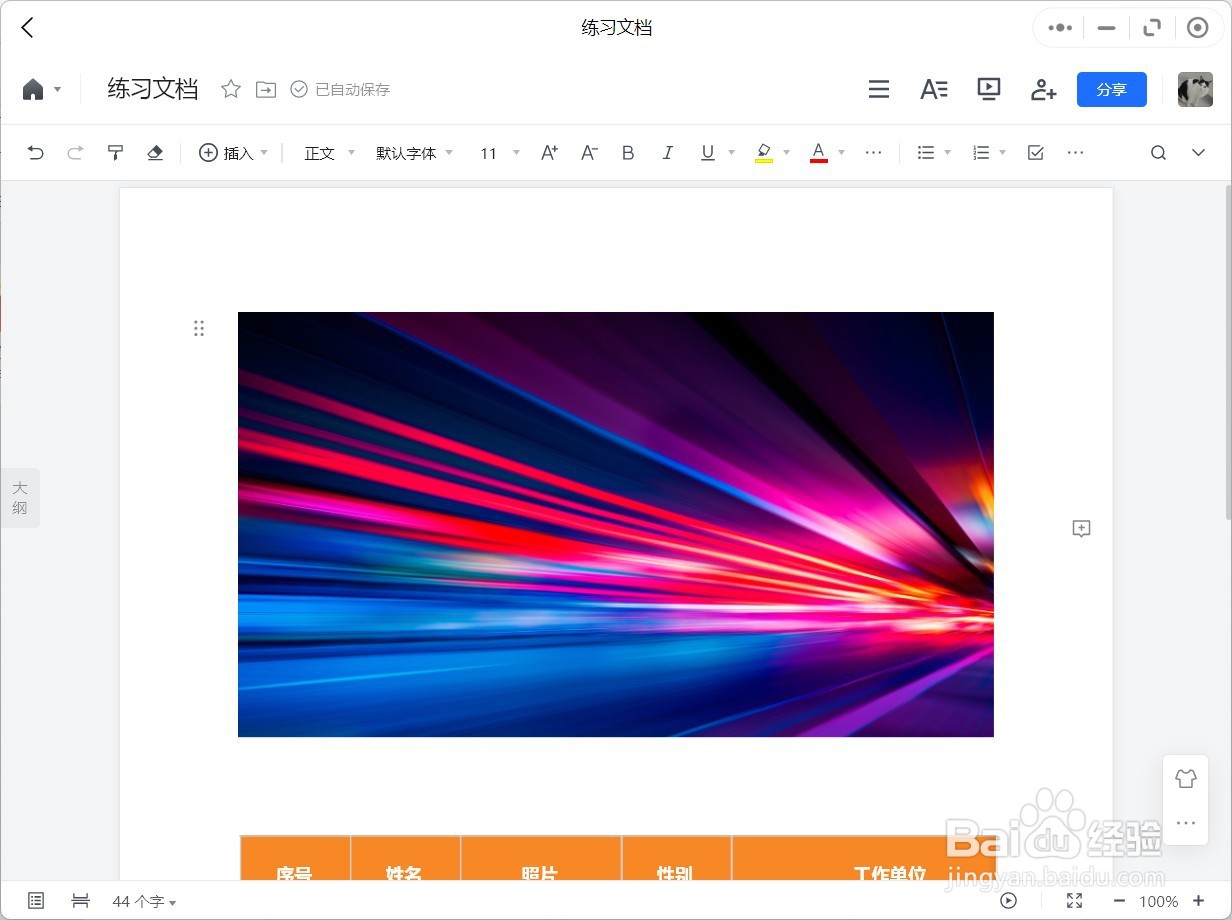Open the add collaborator icon
This screenshot has width=1232, height=920.
click(1043, 89)
